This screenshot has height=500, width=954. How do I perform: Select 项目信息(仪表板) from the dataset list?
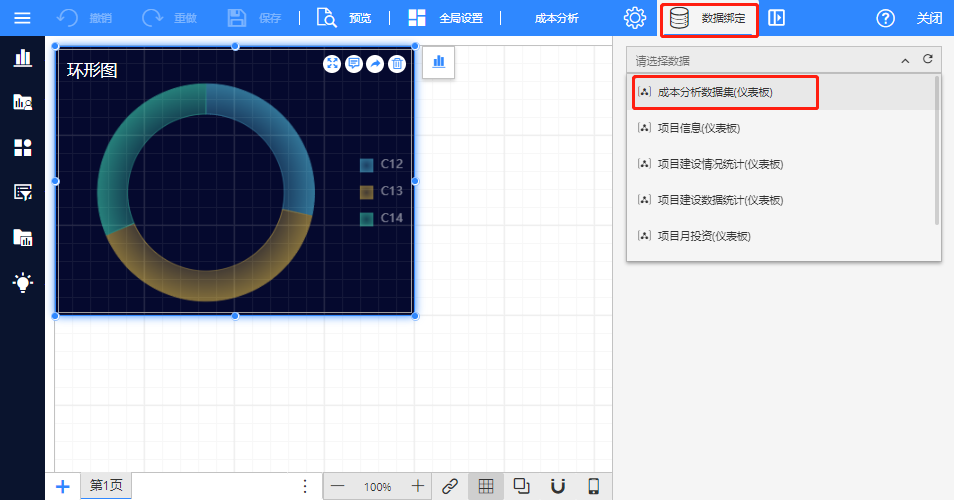tap(699, 128)
